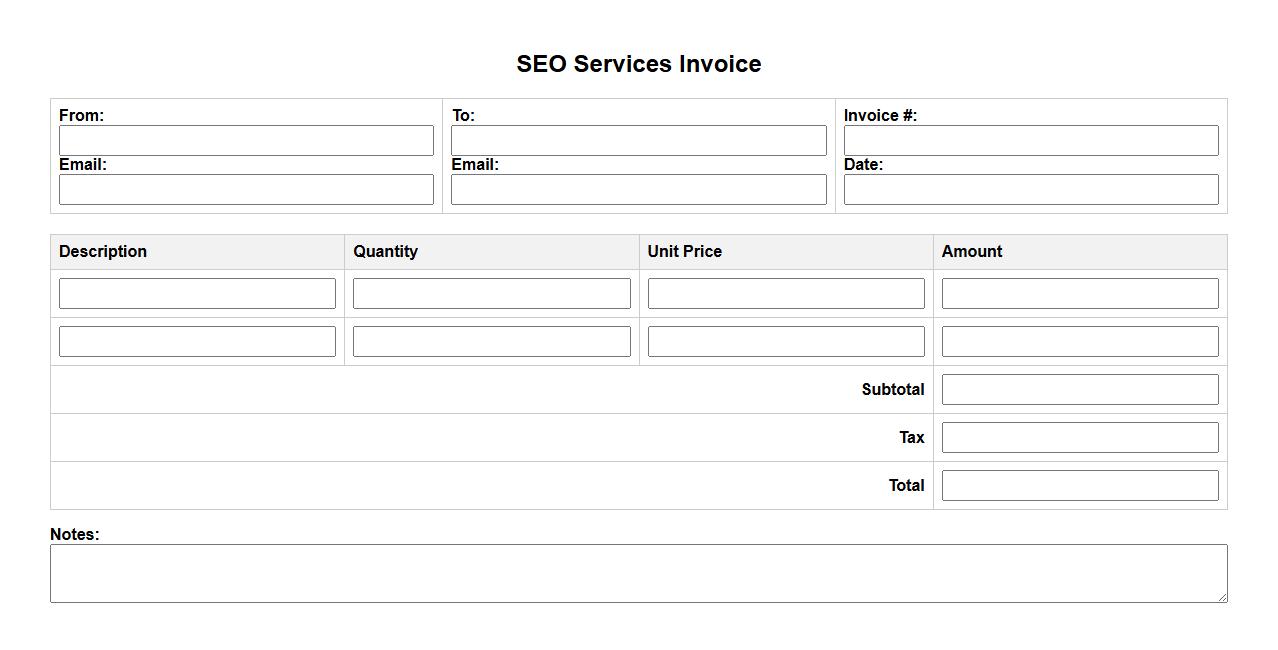
Task: Focus first row Unit Price field
Action: coord(786,293)
